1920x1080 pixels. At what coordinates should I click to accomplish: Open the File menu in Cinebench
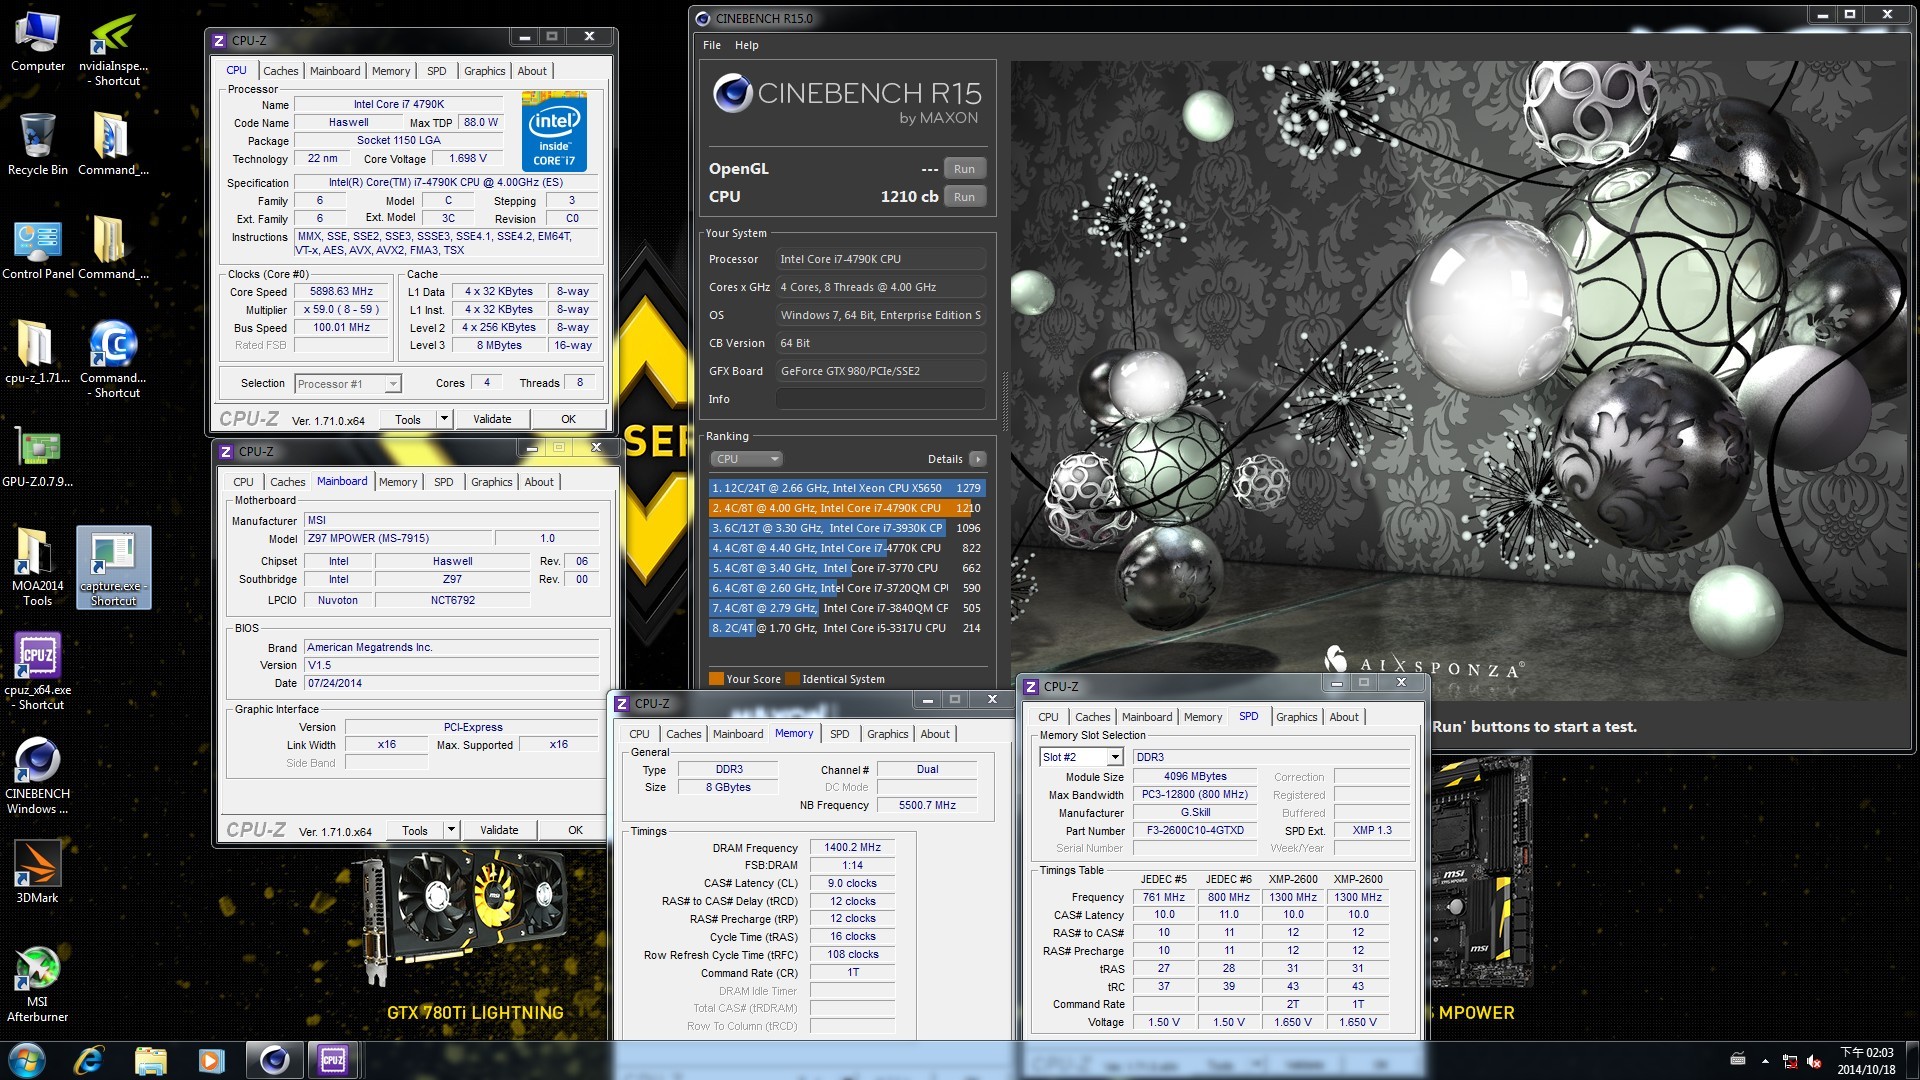(x=712, y=45)
